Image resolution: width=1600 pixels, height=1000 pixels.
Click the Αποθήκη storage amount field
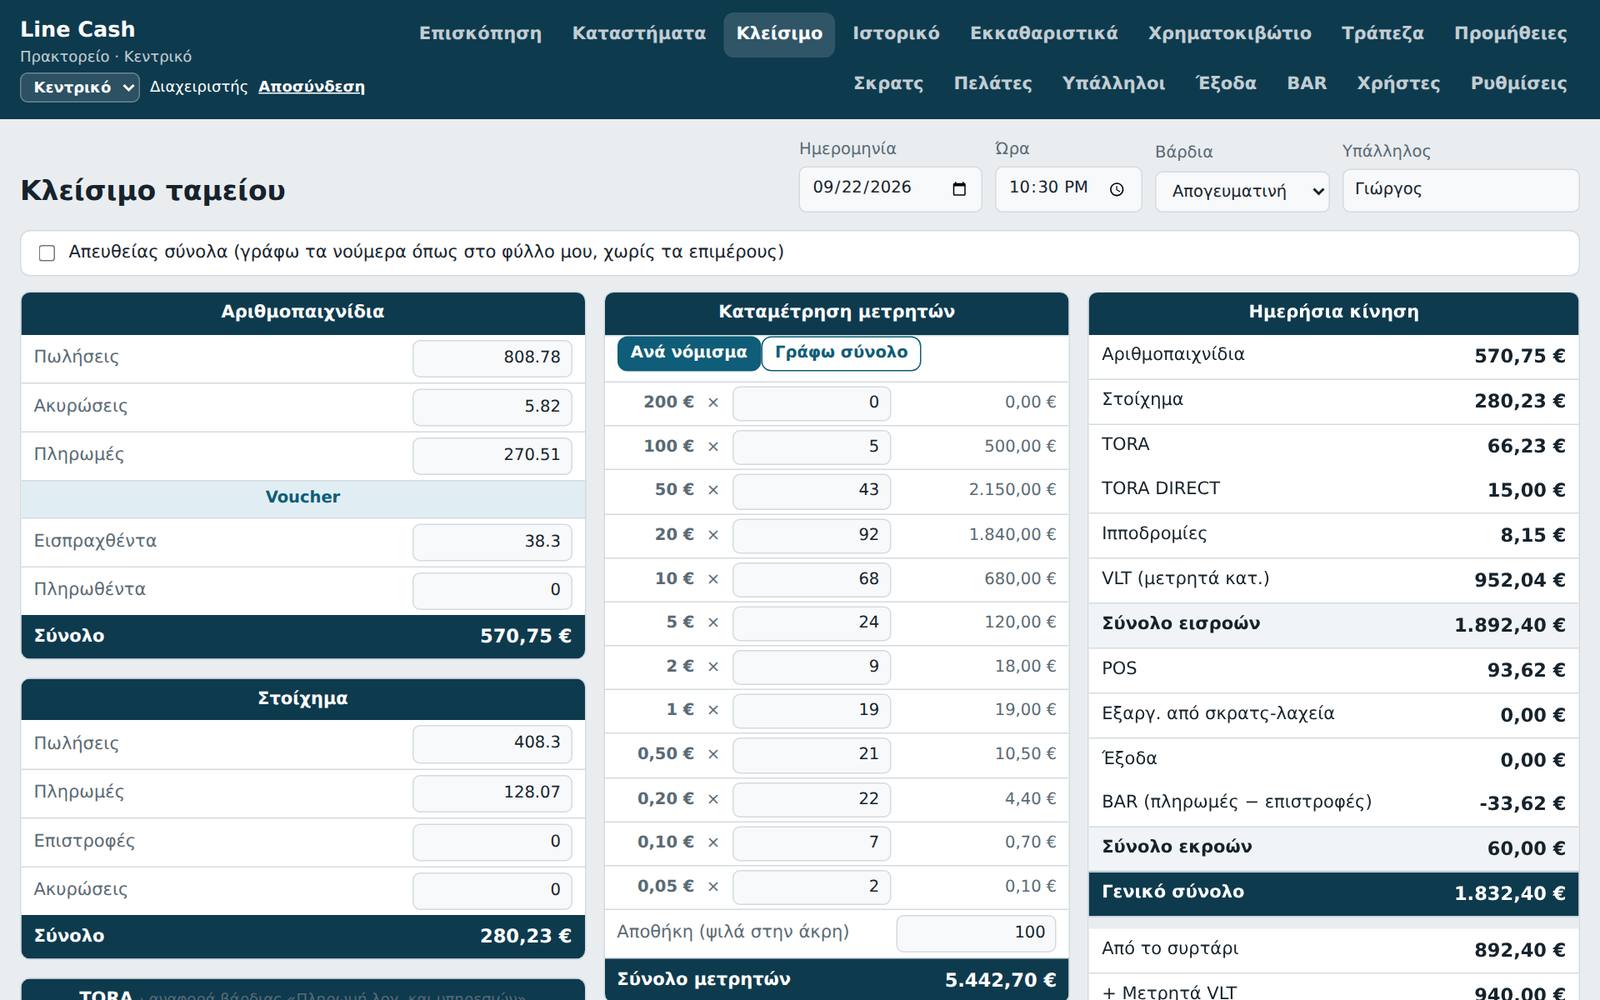point(976,933)
